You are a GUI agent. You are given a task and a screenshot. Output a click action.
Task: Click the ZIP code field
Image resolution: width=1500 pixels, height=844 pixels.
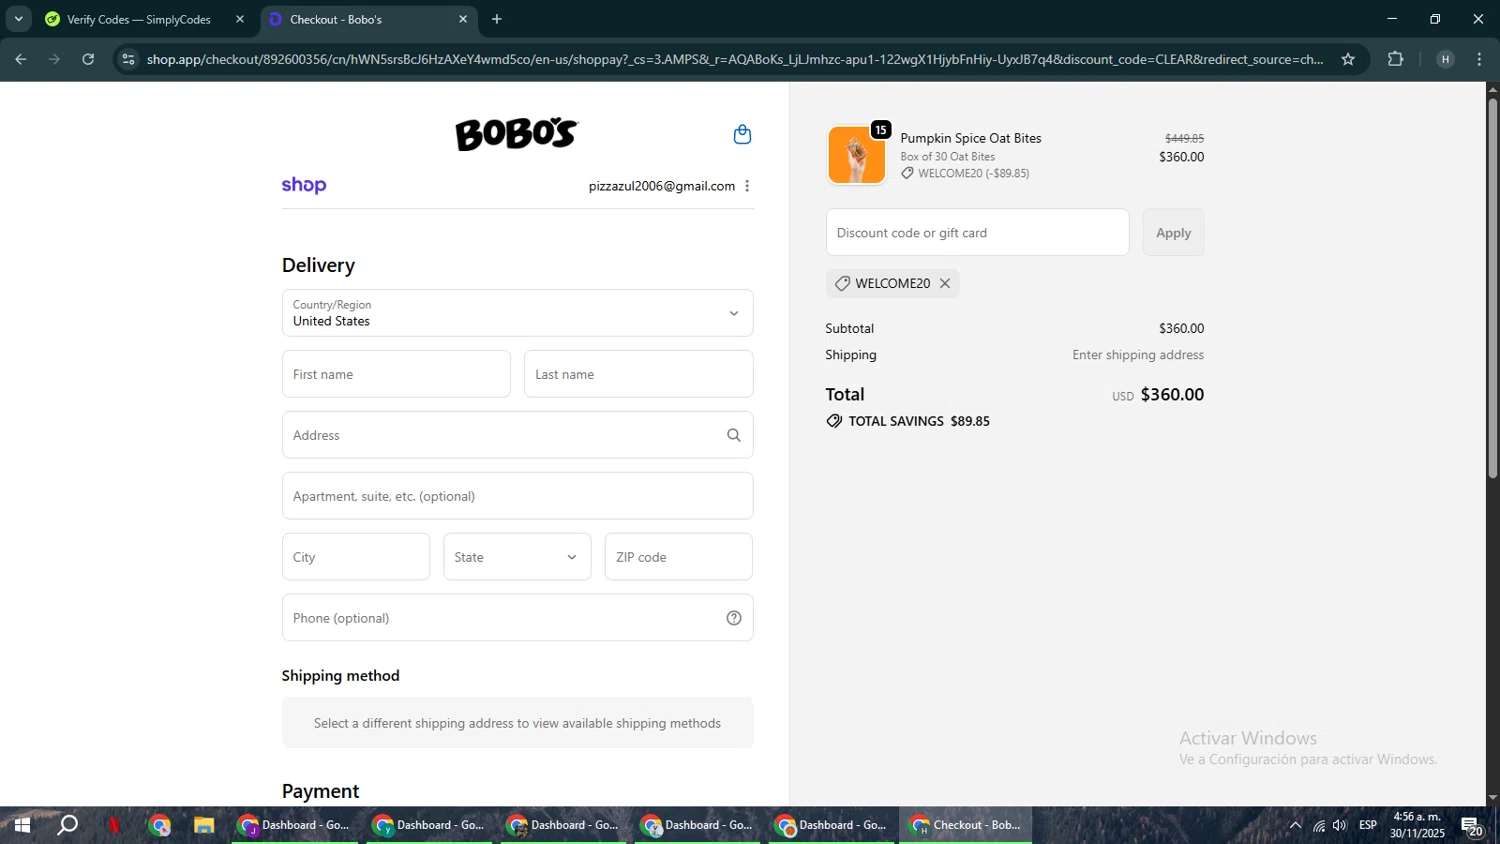click(679, 557)
